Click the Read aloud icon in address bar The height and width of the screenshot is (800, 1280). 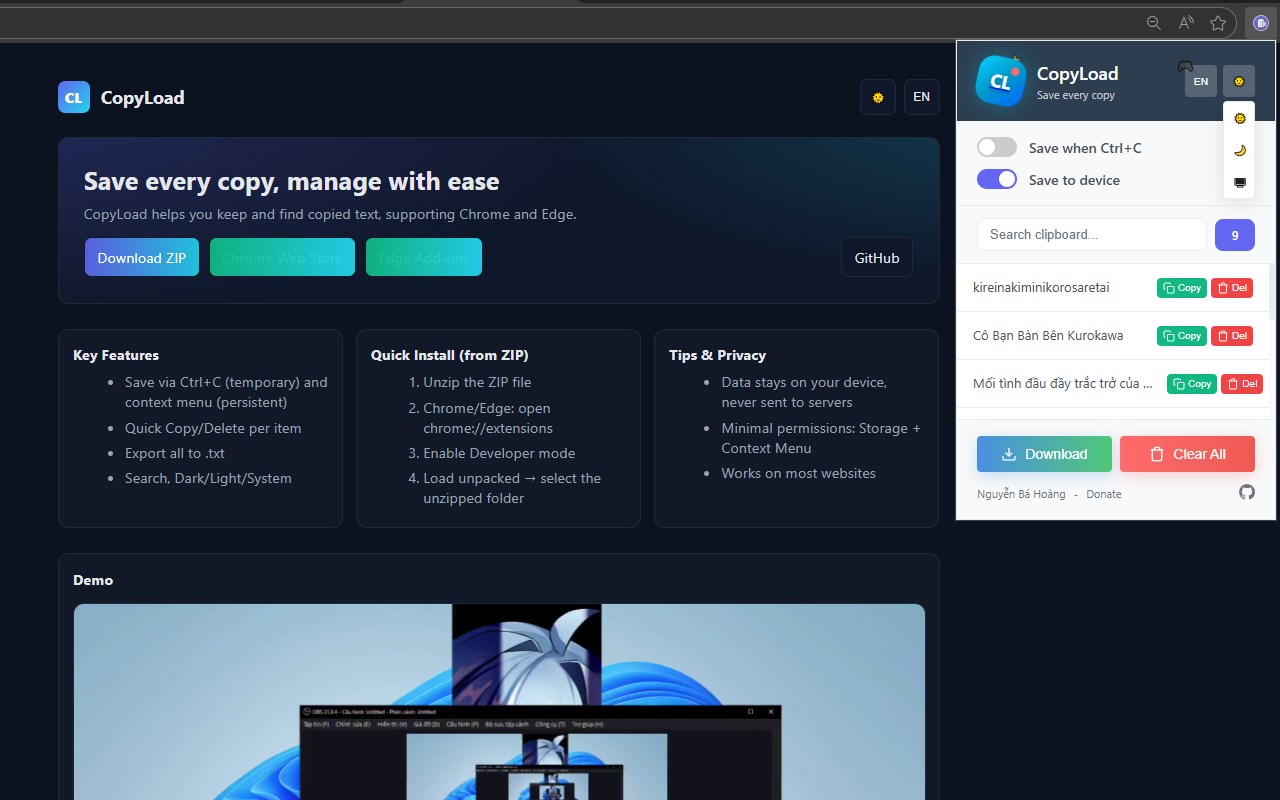(1186, 22)
